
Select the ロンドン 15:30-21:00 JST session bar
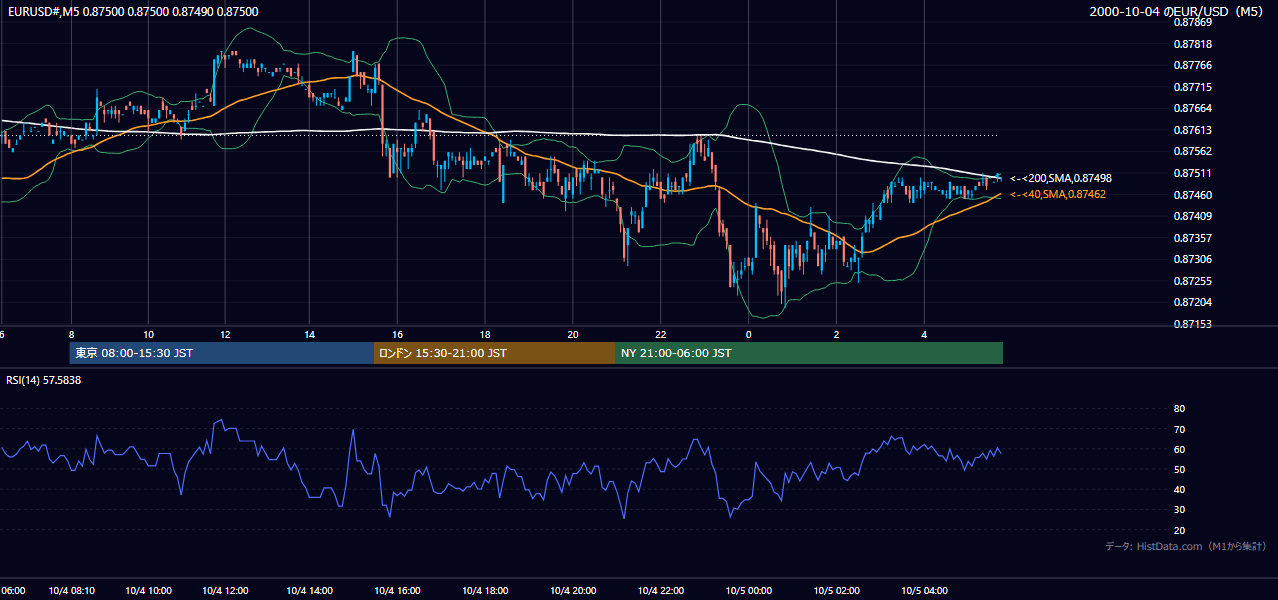point(494,353)
